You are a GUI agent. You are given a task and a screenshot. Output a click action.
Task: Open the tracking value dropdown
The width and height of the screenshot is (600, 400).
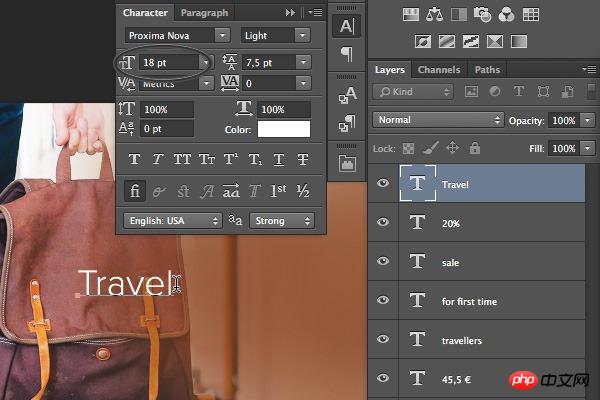[x=303, y=83]
